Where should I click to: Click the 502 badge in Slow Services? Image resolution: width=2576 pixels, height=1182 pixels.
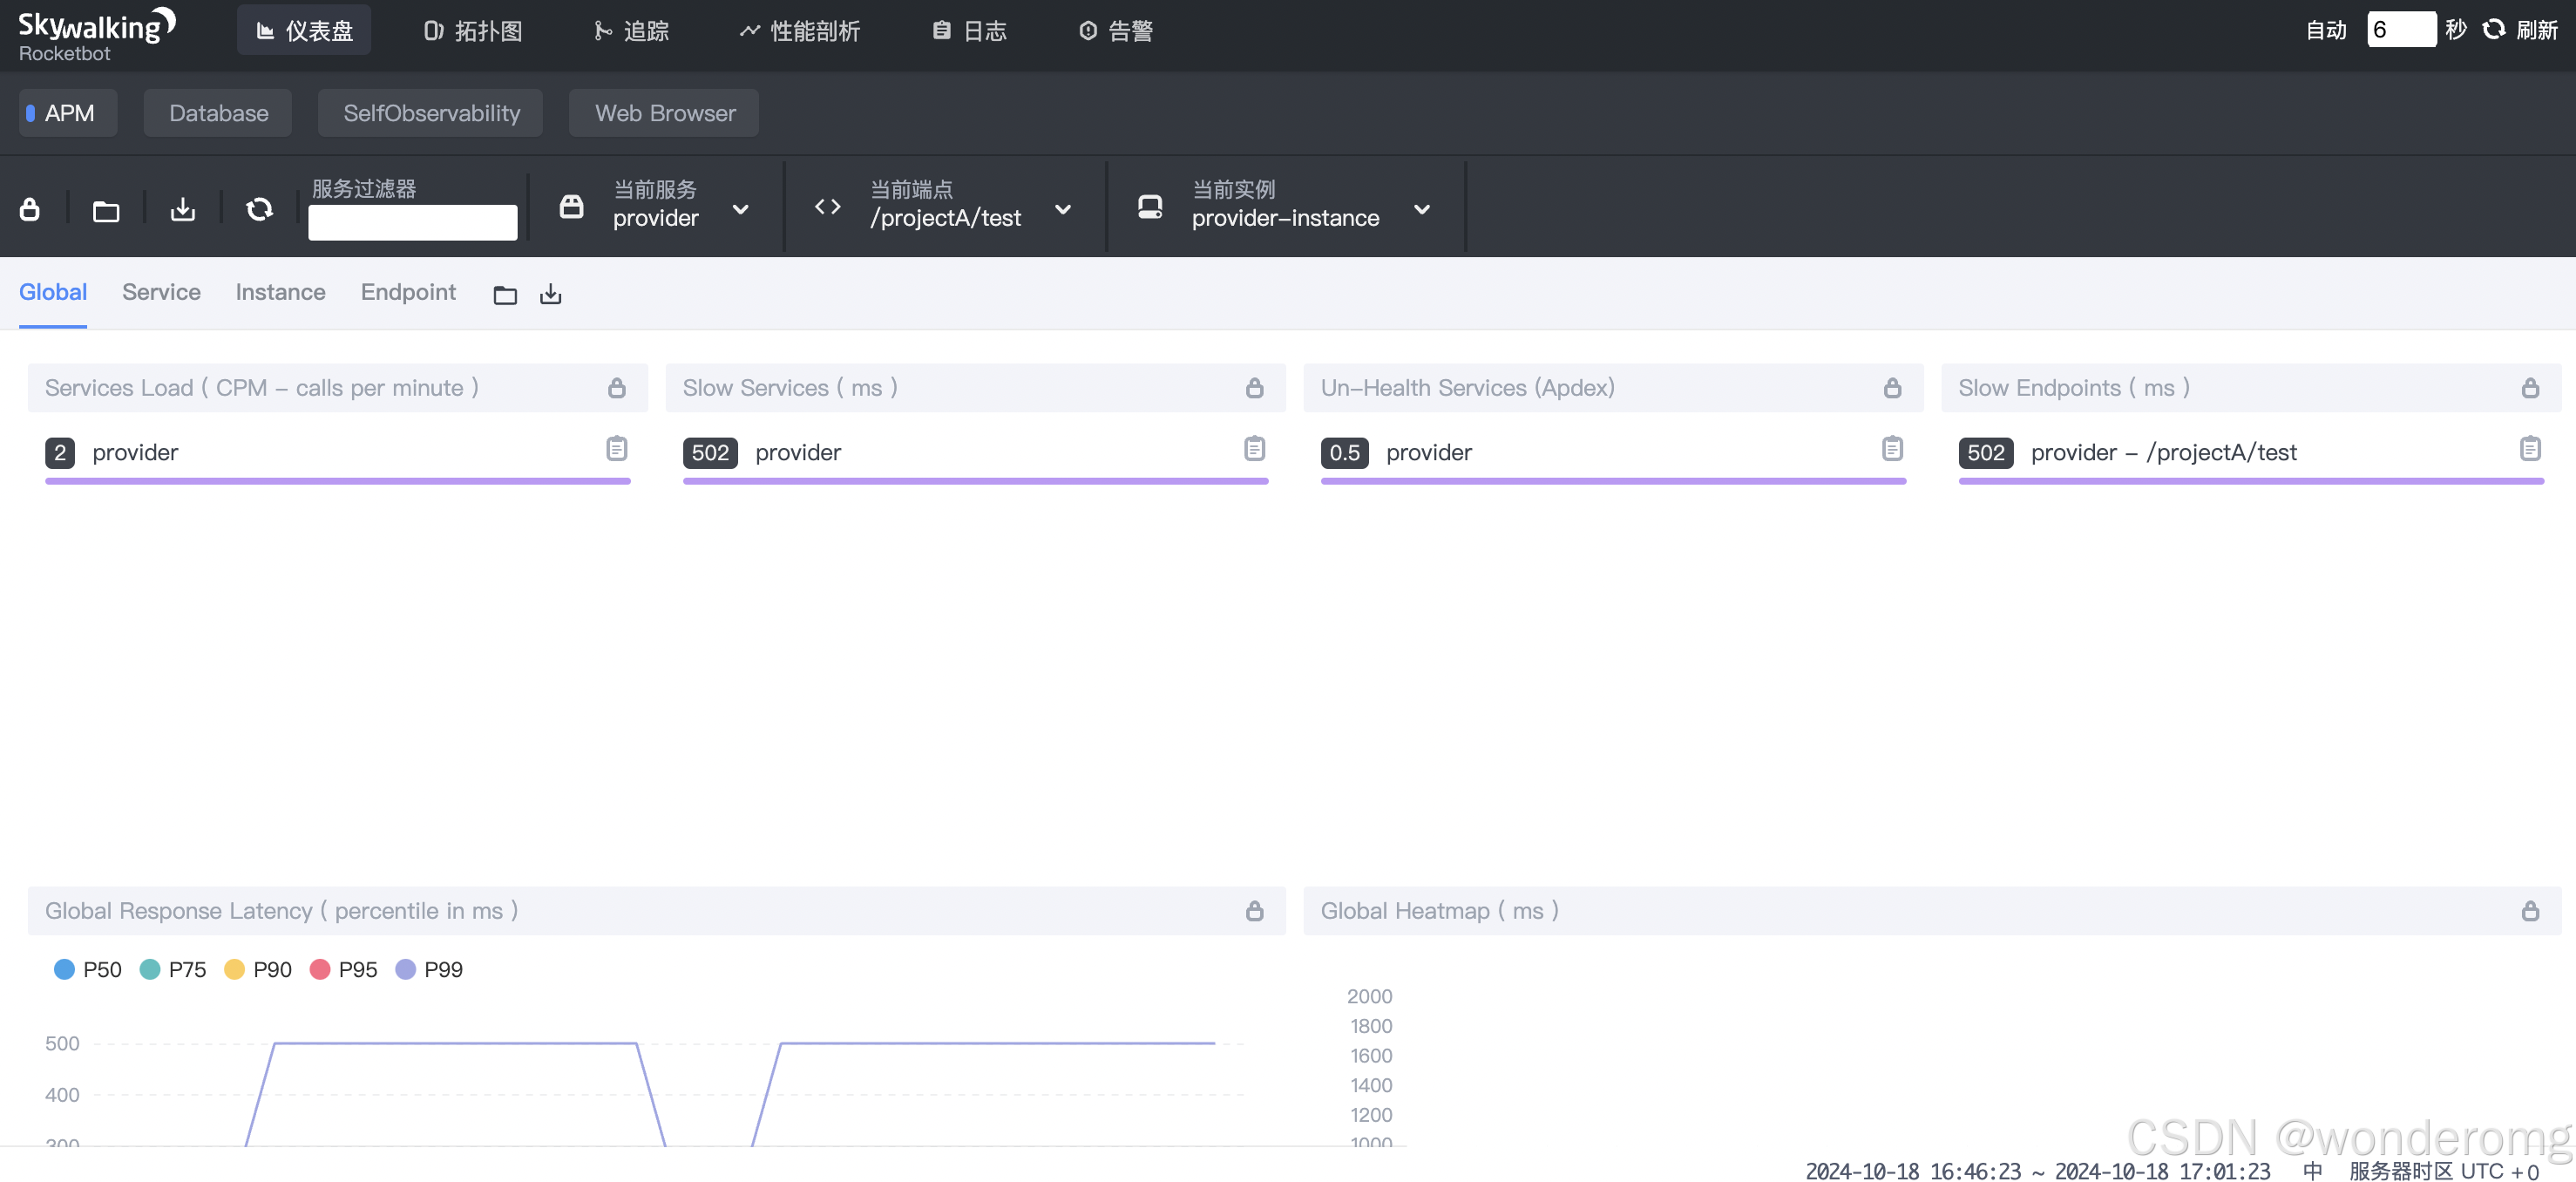pyautogui.click(x=710, y=453)
